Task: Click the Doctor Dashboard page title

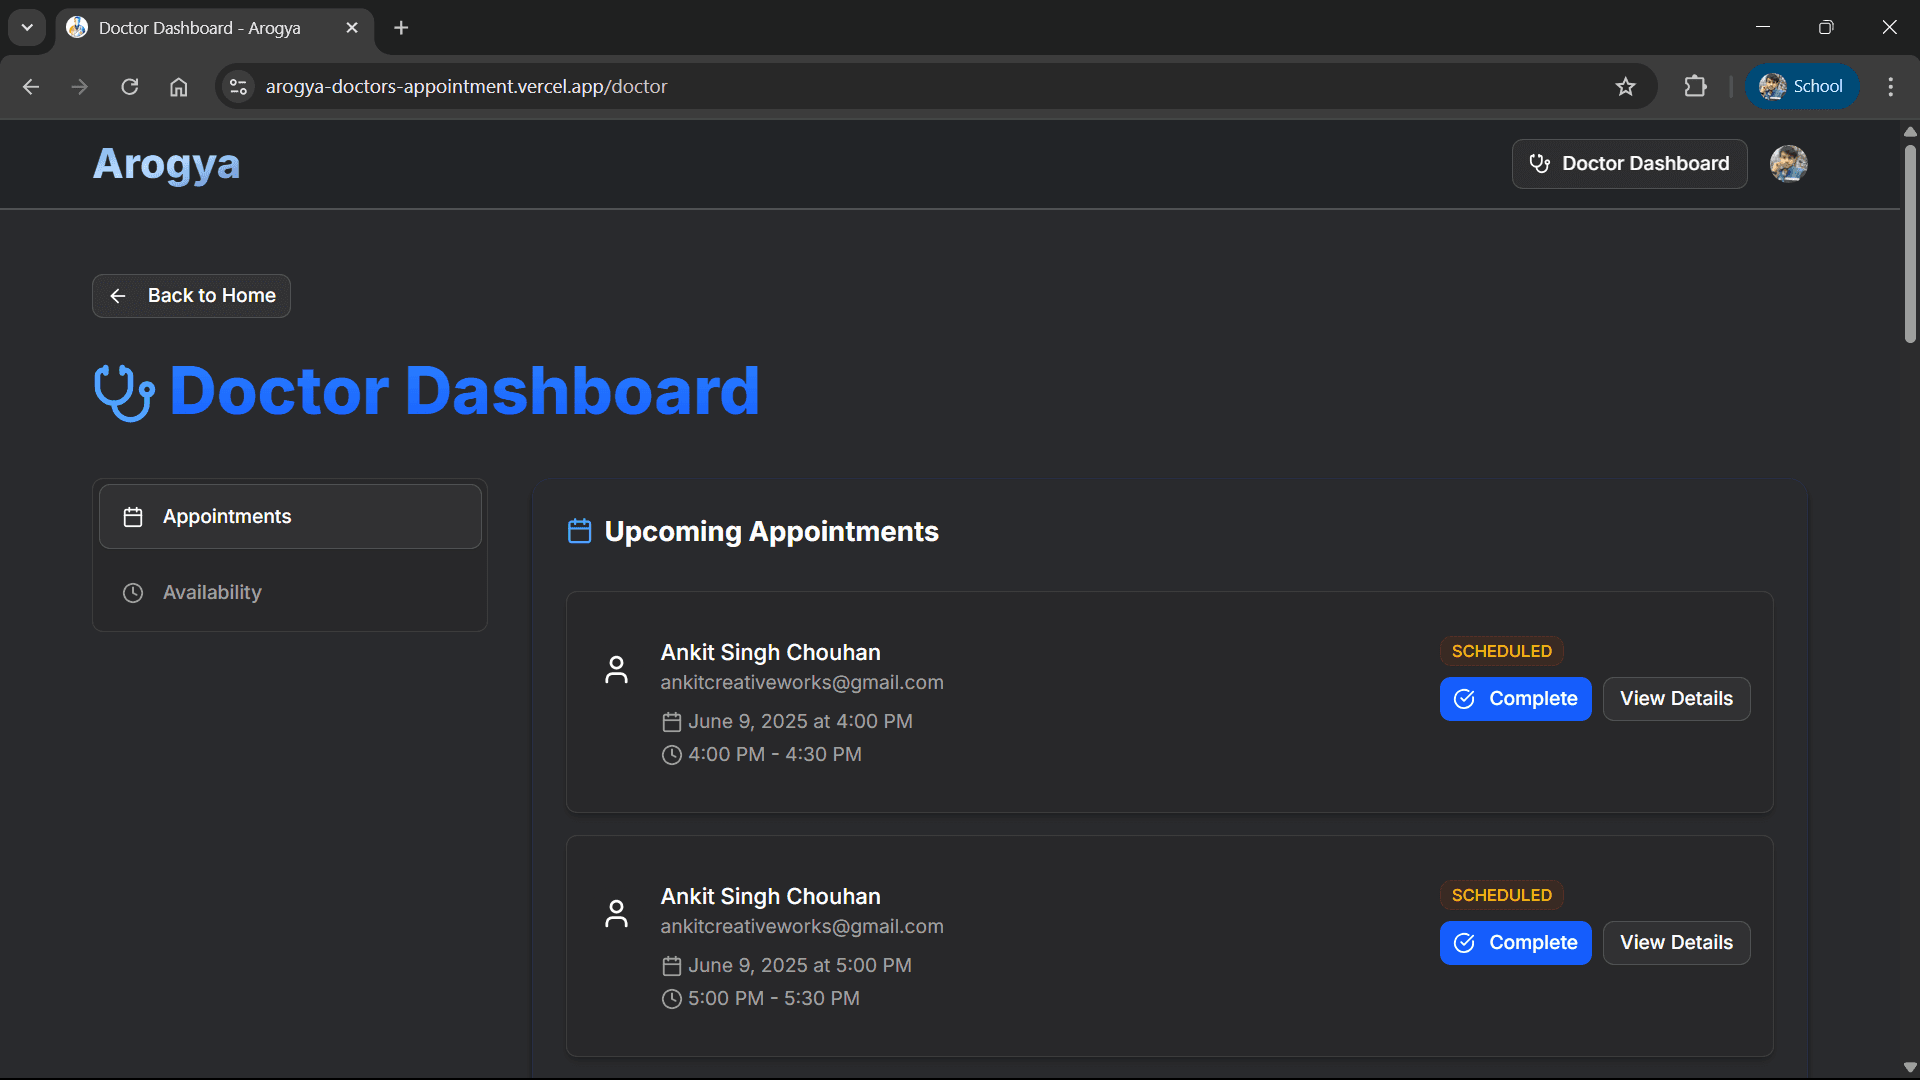Action: coord(464,391)
